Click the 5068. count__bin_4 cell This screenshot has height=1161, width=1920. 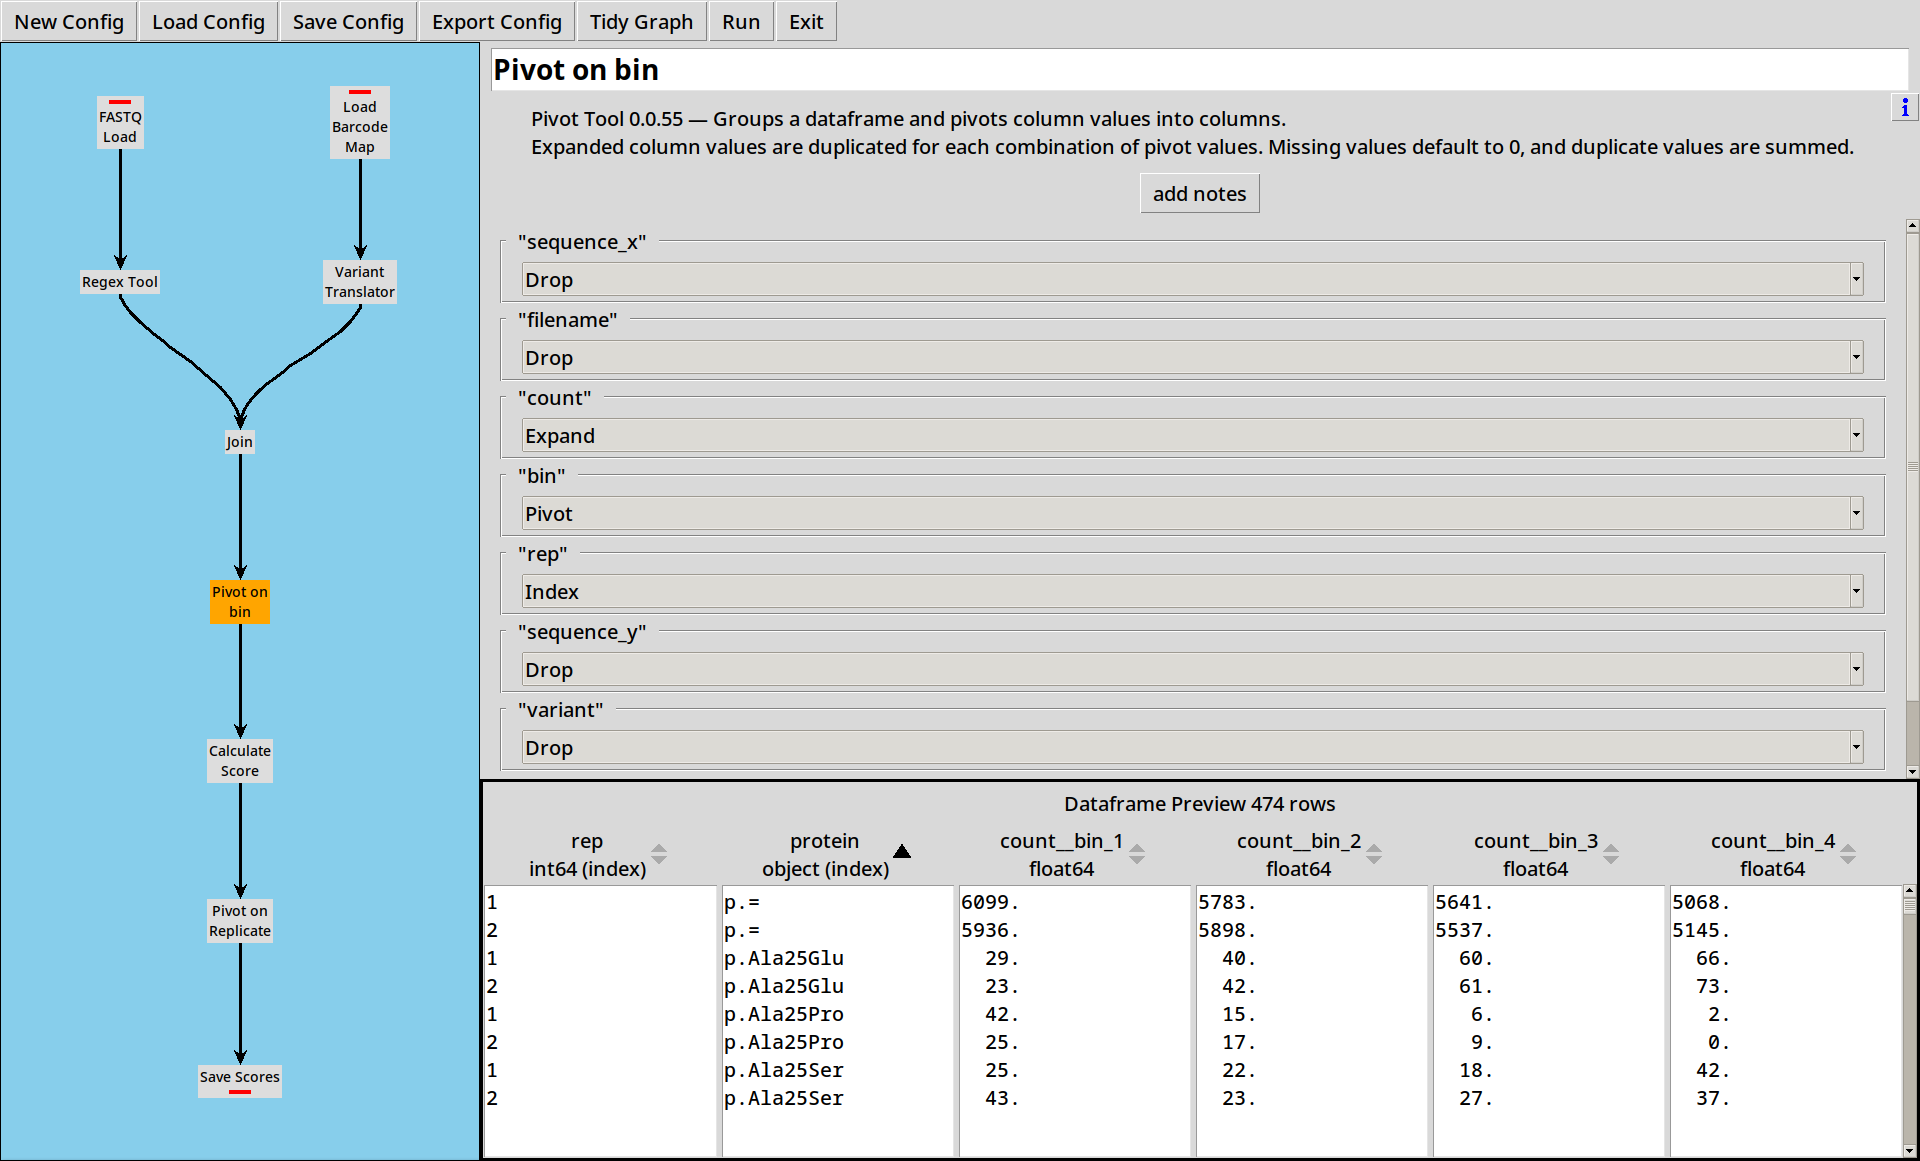1785,902
